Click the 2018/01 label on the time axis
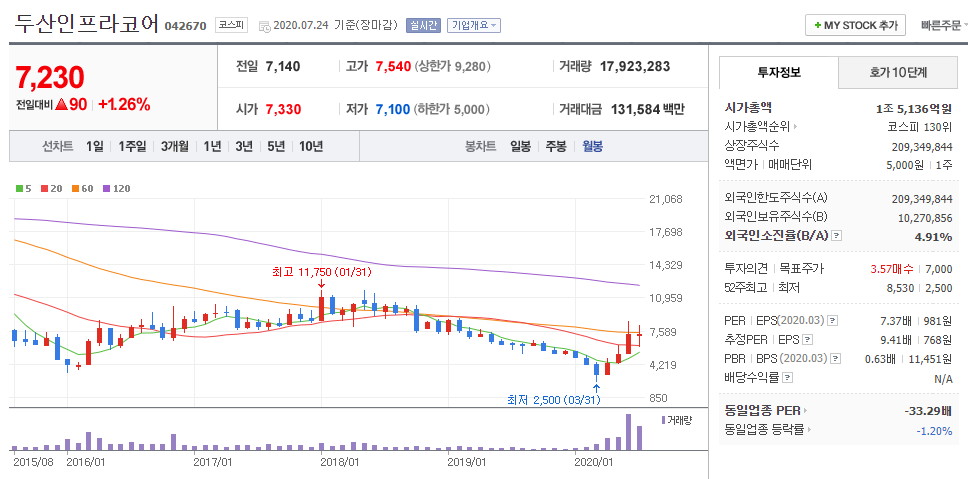Viewport: 968px width, 479px height. point(340,461)
